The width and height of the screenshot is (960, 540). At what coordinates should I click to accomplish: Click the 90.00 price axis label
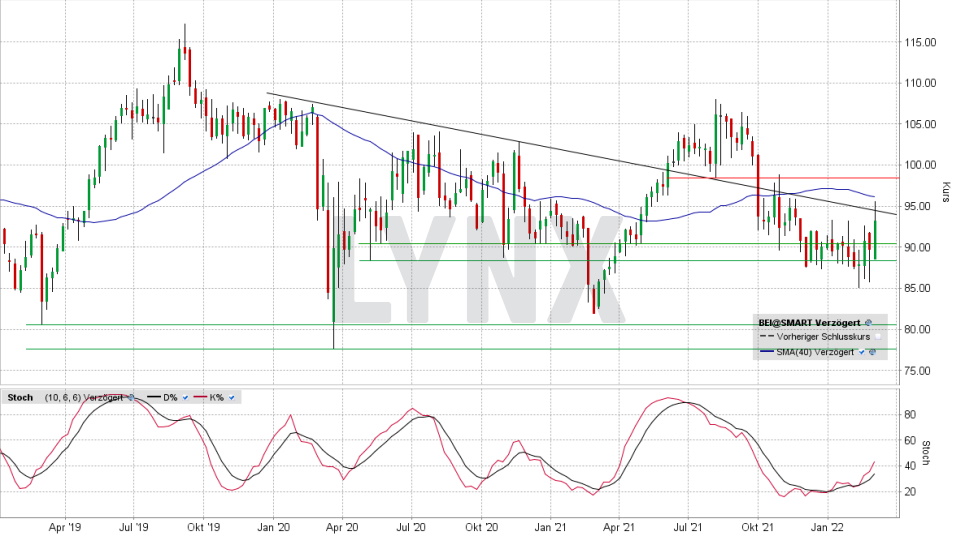click(920, 247)
